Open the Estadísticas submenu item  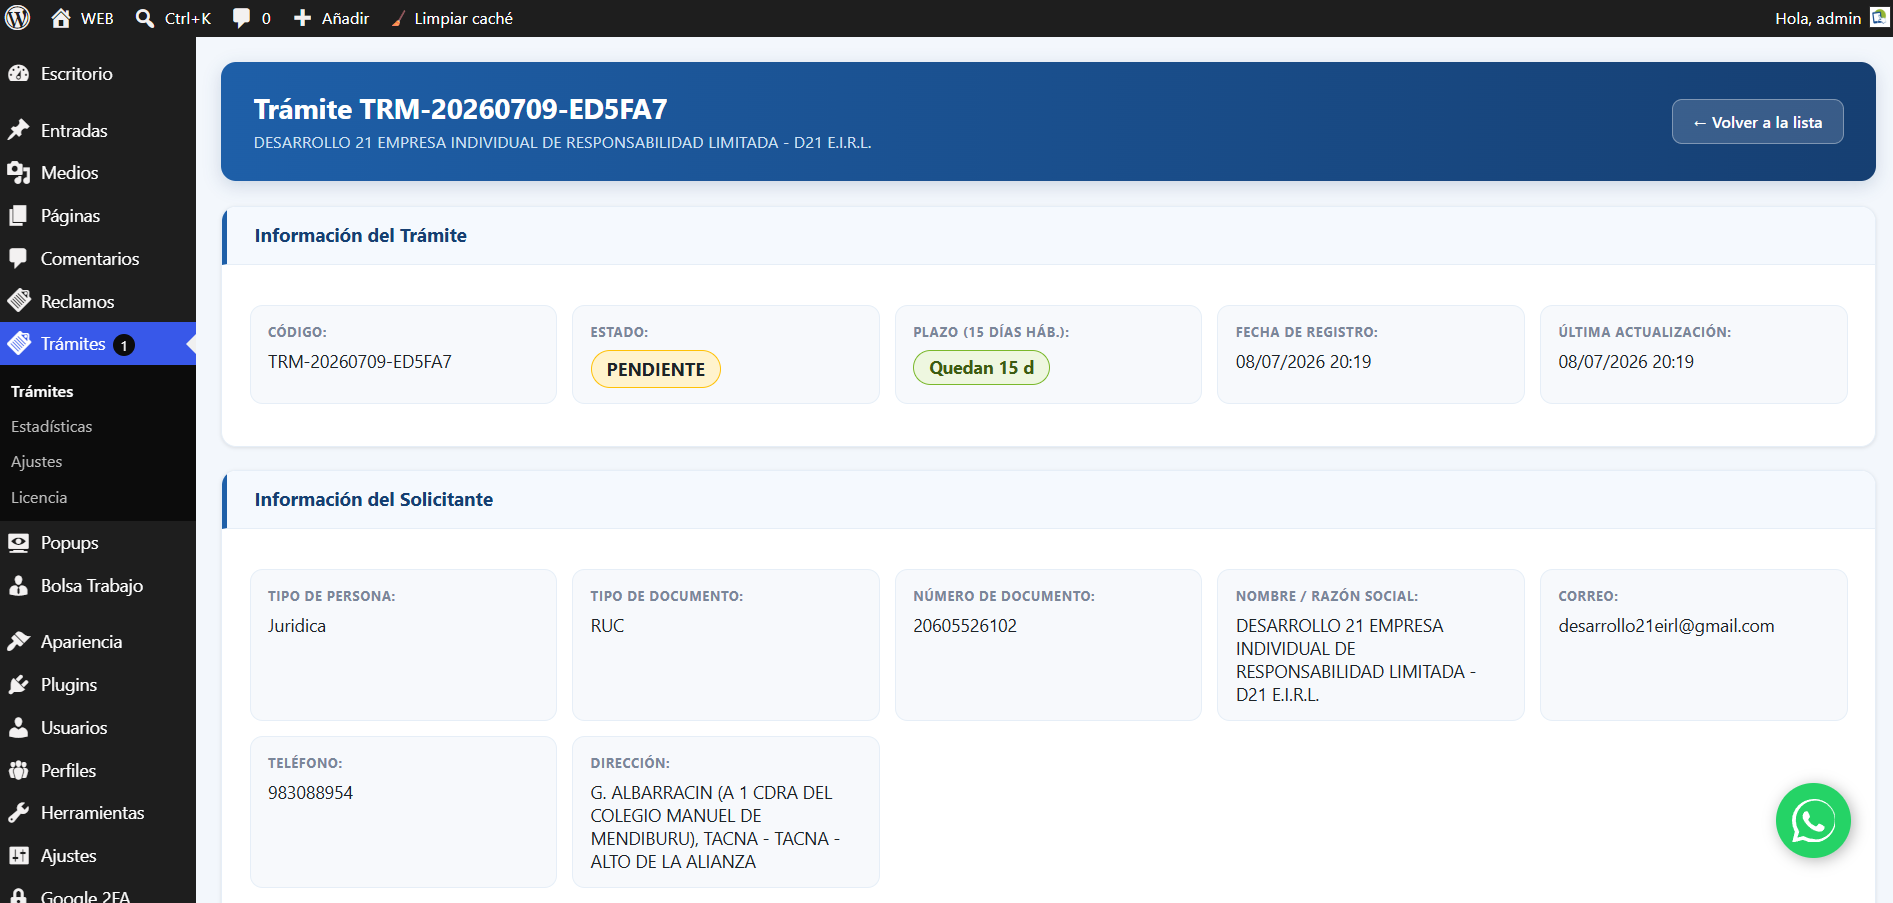[52, 426]
